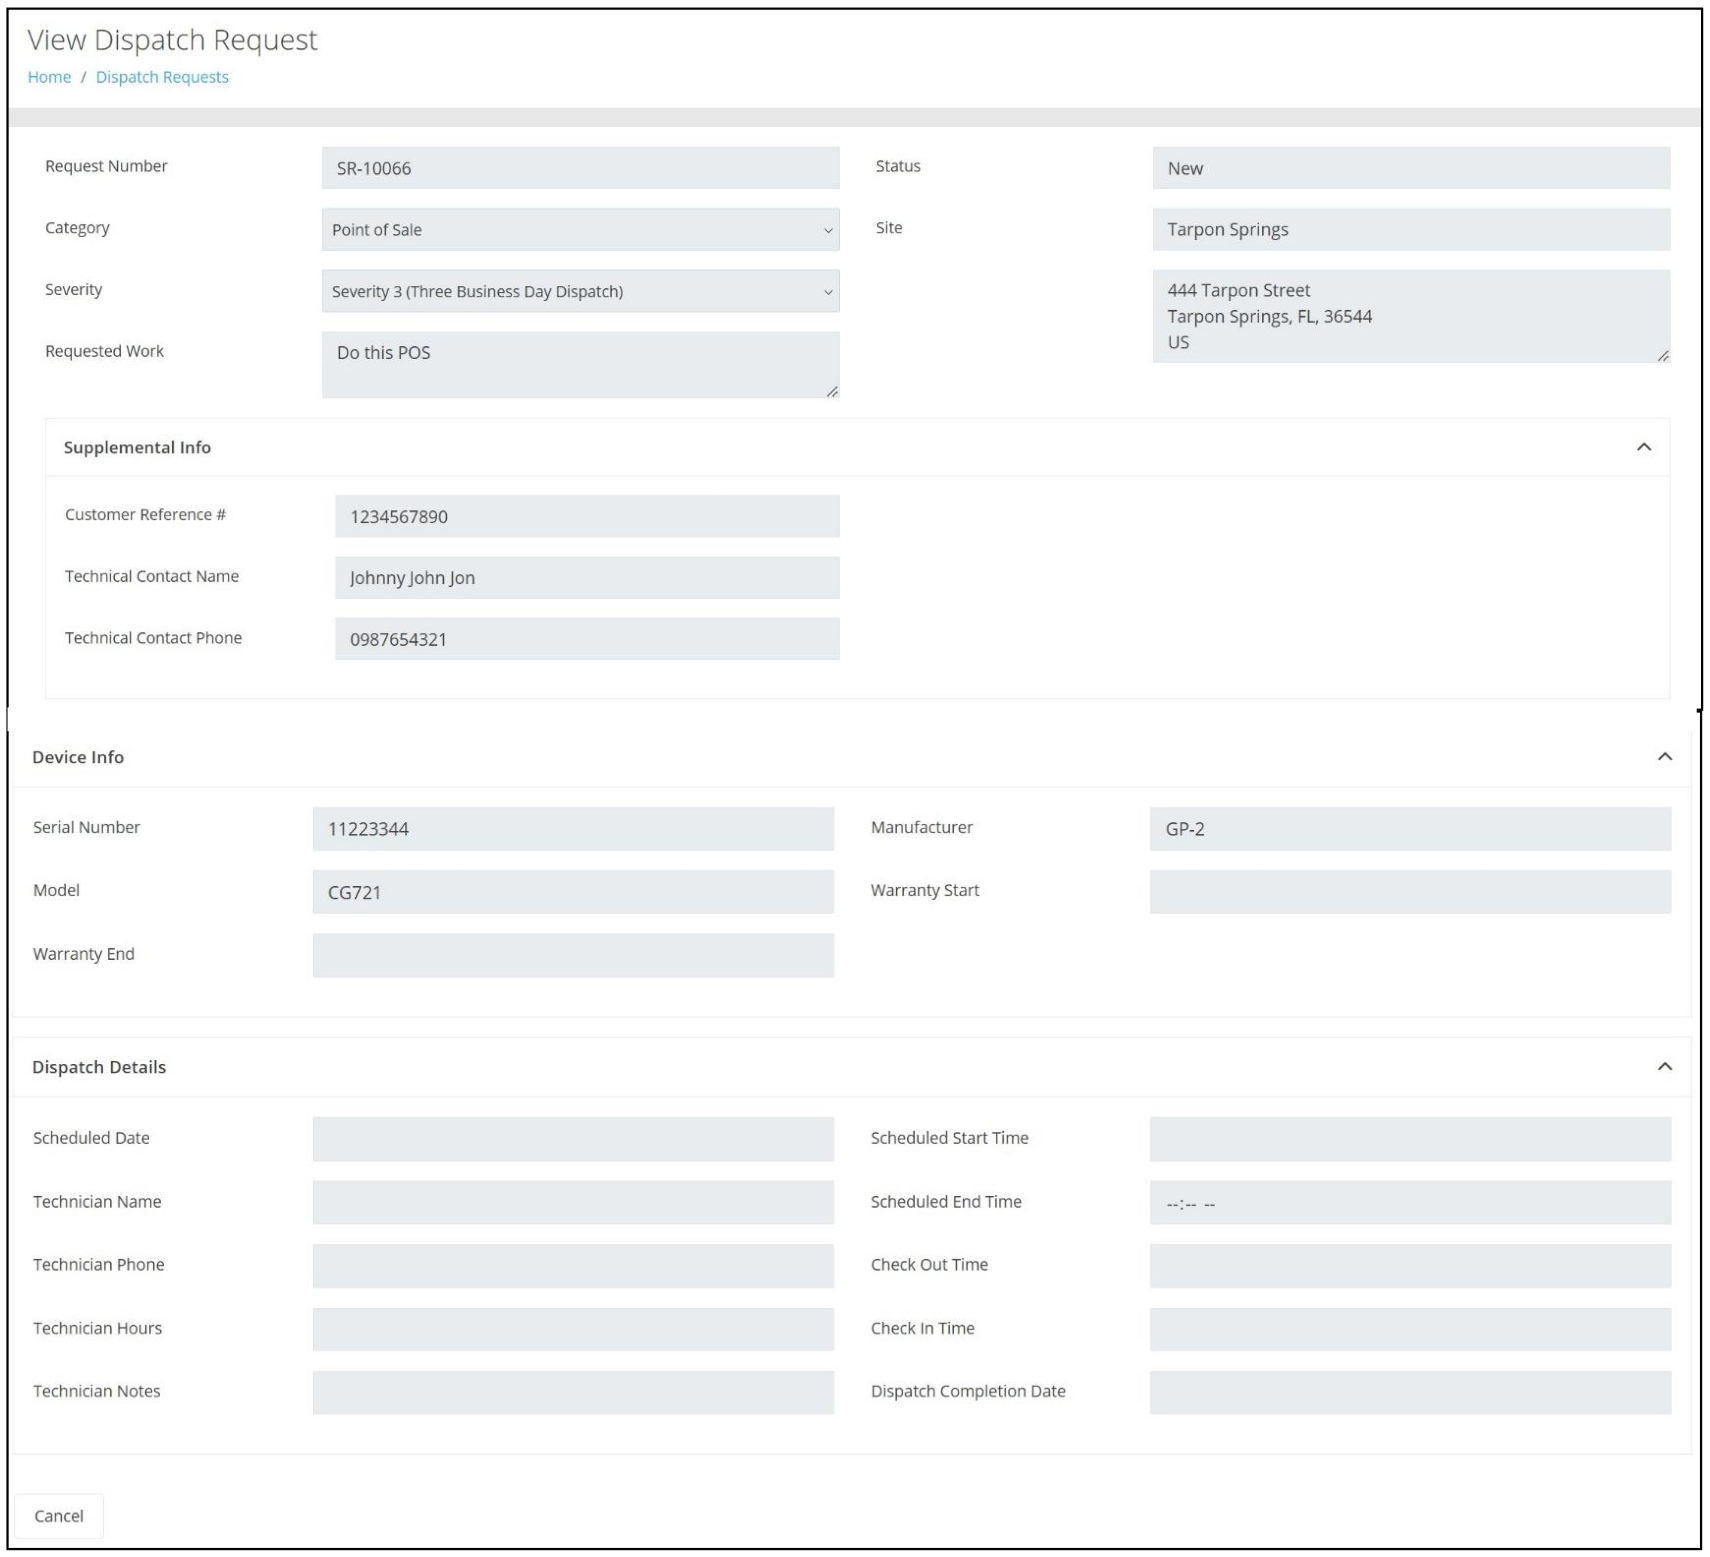Click the Manufacturer field showing GP-2
The image size is (1710, 1557).
point(1410,829)
